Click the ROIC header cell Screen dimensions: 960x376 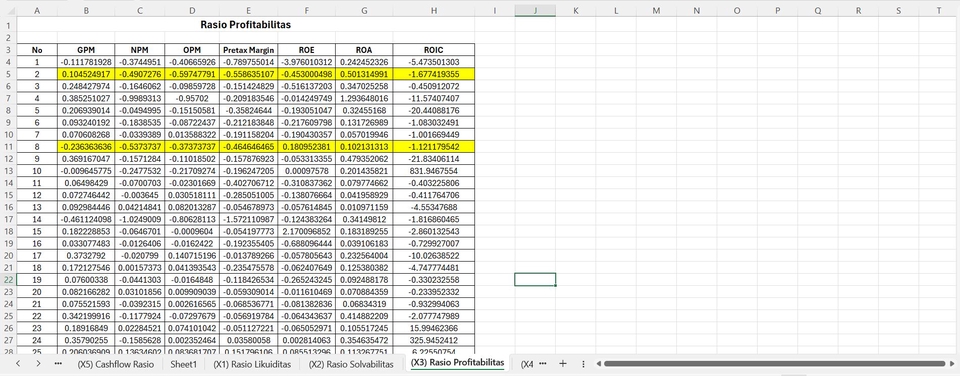433,50
